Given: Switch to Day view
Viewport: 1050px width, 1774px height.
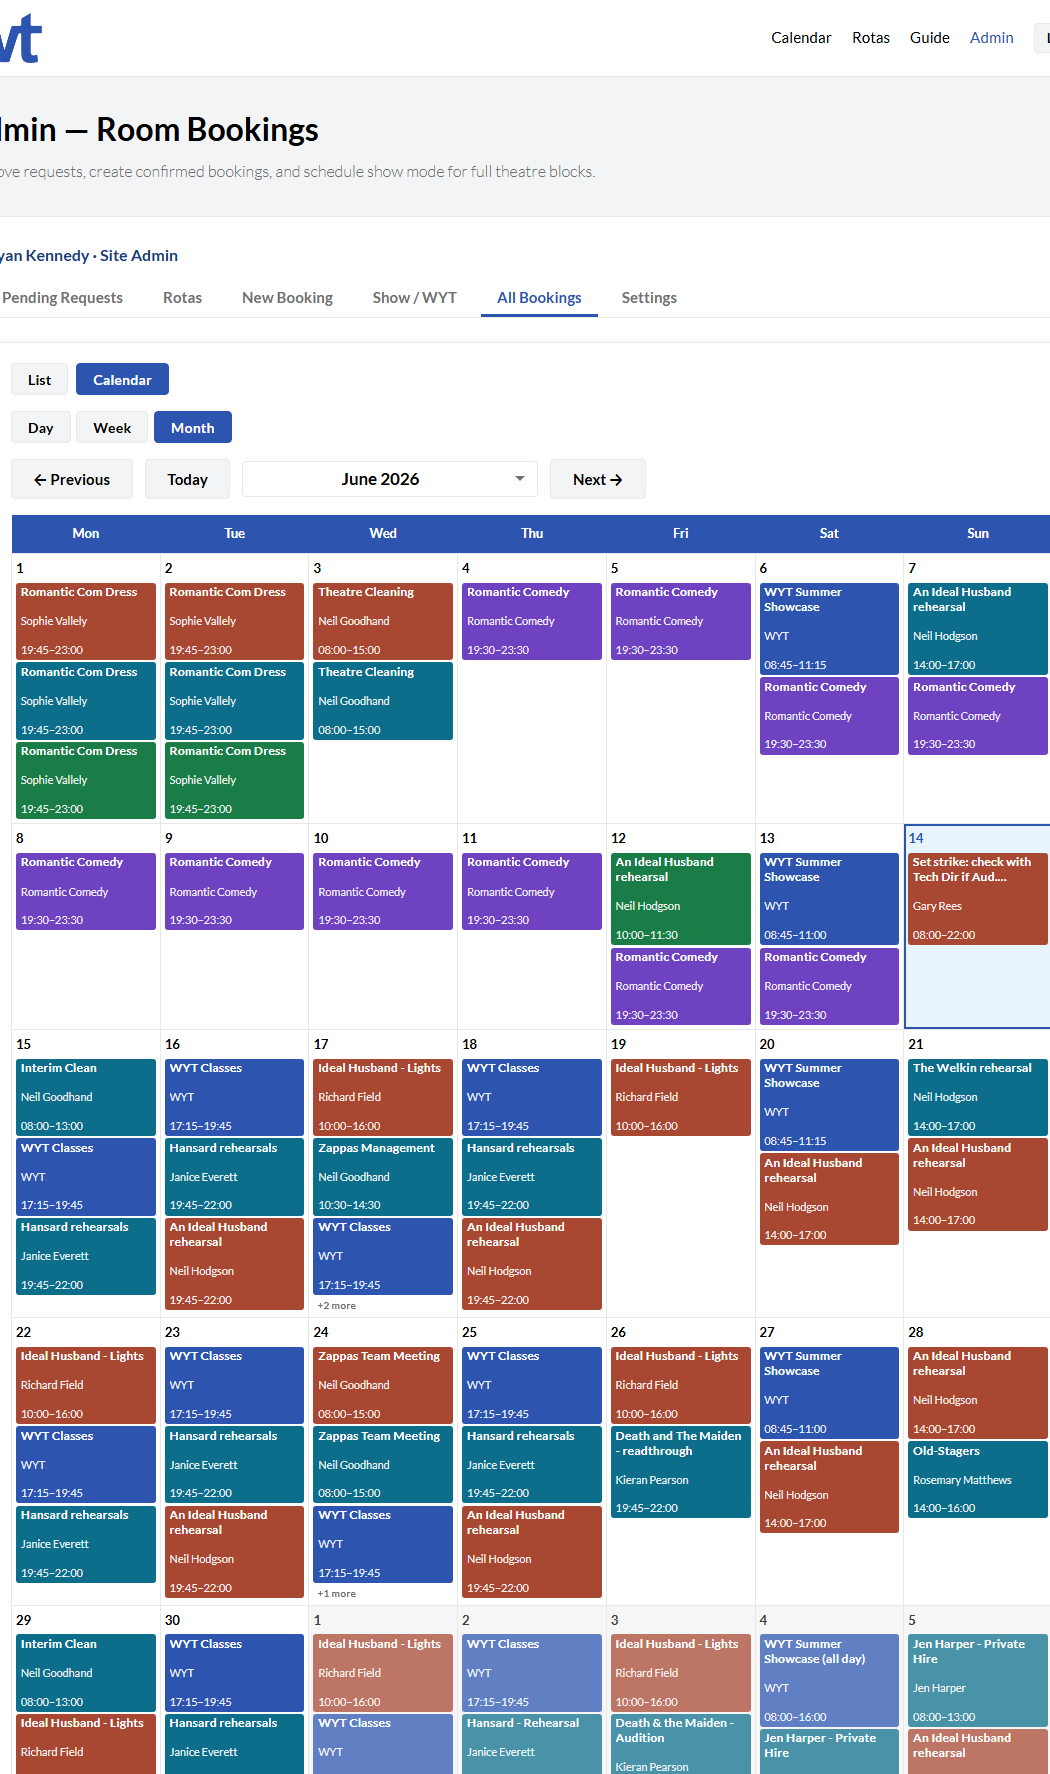Looking at the screenshot, I should pyautogui.click(x=40, y=427).
